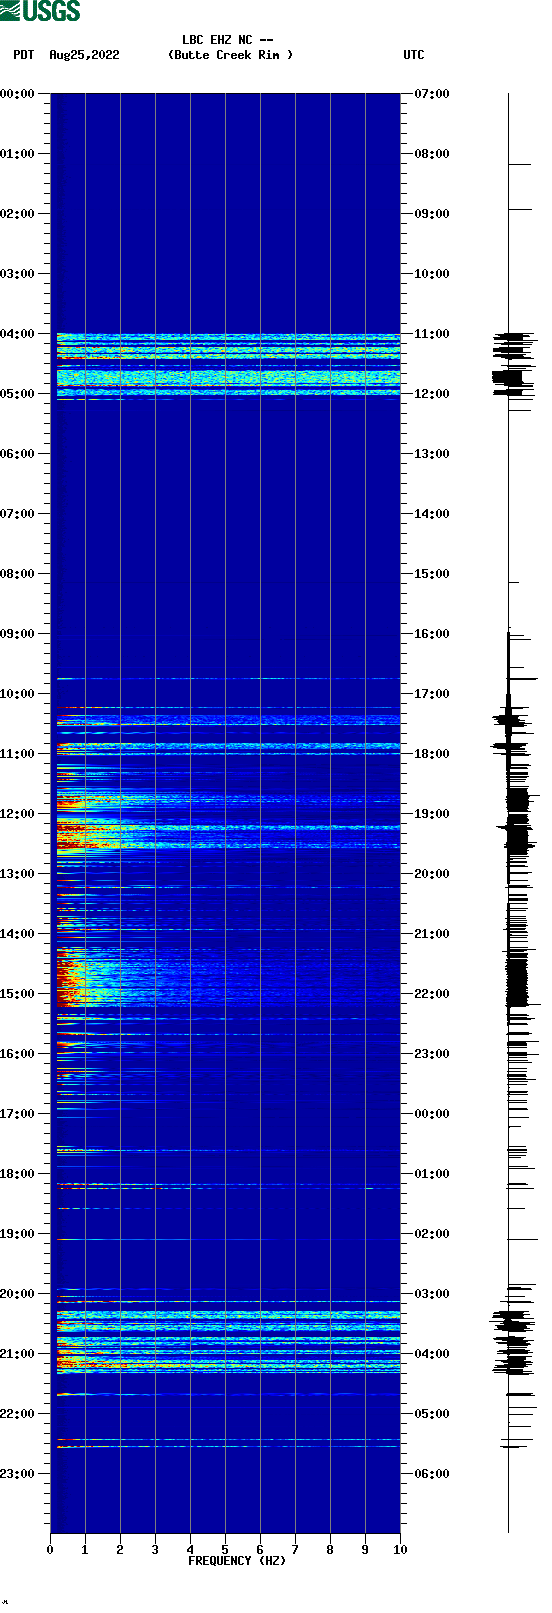Click the 8 Hz frequency tick label

(x=330, y=1550)
